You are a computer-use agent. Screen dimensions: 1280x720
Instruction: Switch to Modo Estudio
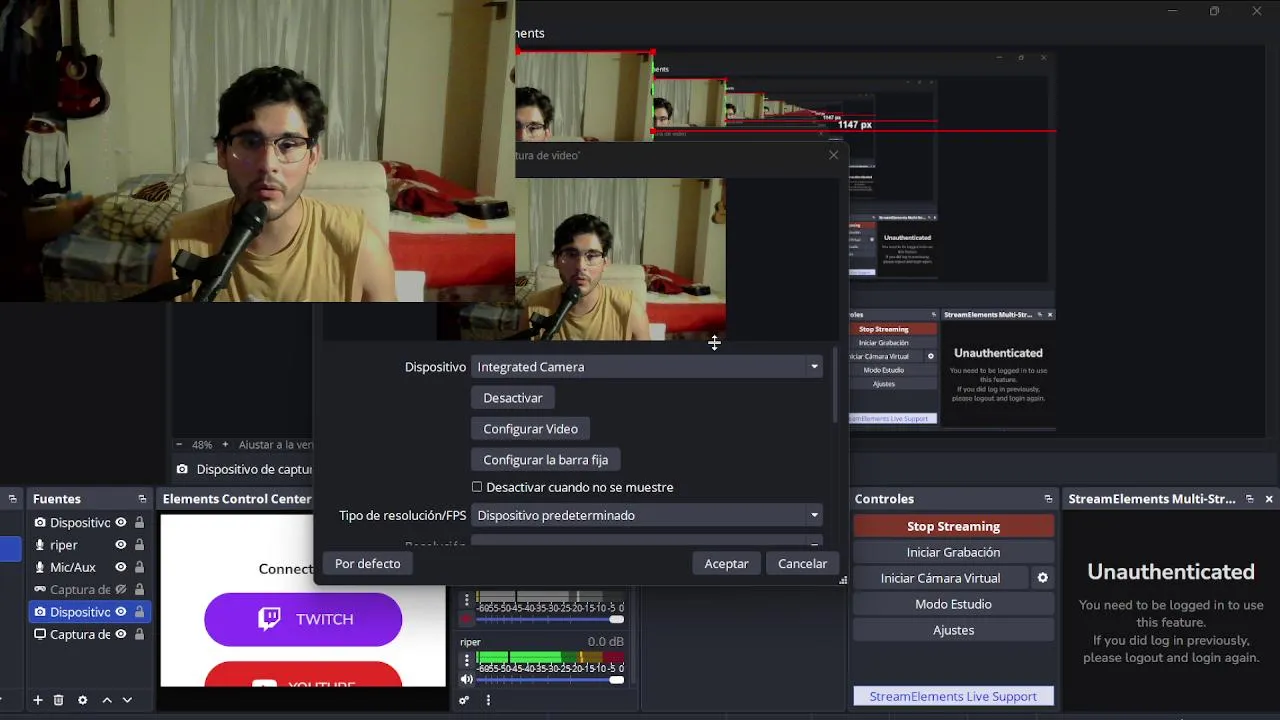click(953, 604)
